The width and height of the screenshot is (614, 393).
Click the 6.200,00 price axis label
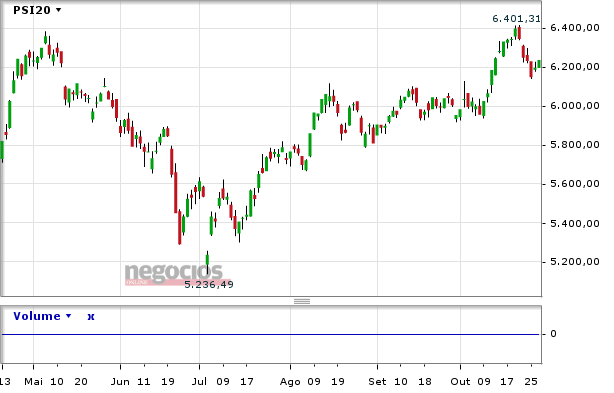click(x=574, y=67)
